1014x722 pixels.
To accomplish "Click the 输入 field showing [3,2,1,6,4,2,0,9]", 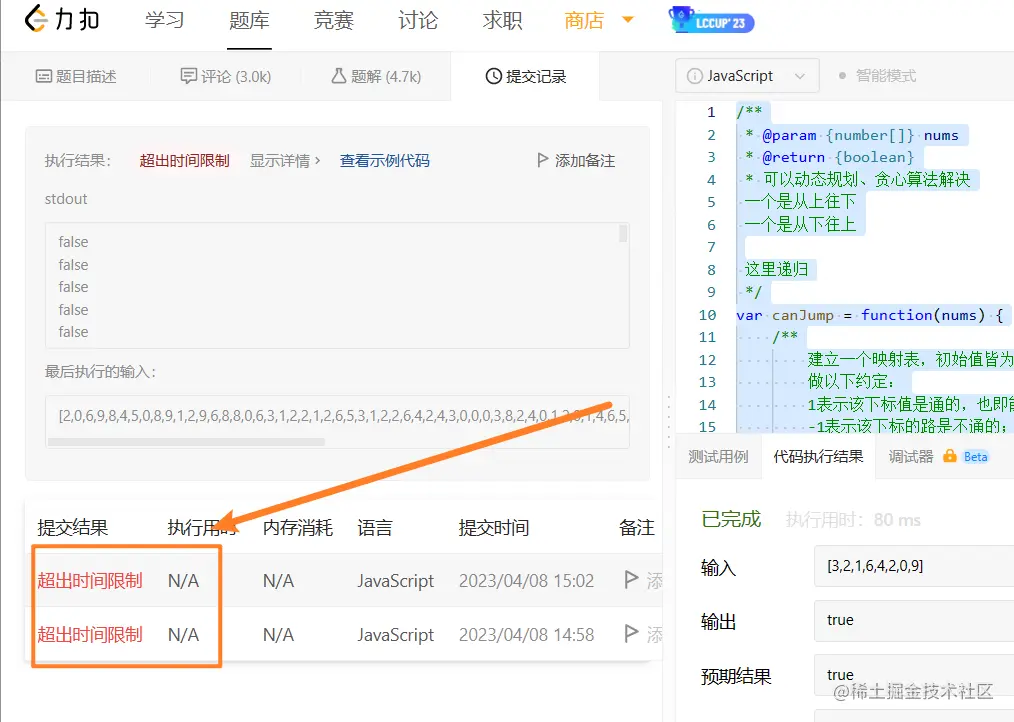I will 914,566.
